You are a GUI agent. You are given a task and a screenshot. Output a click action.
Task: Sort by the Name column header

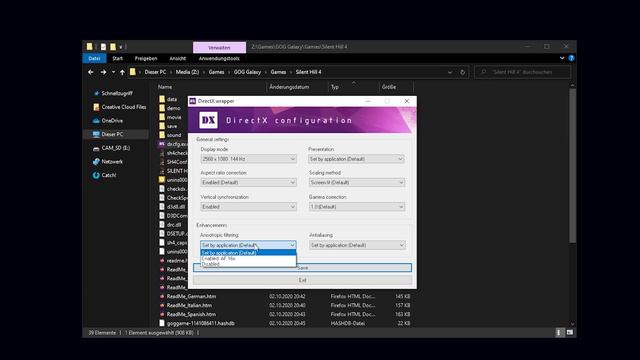point(165,87)
